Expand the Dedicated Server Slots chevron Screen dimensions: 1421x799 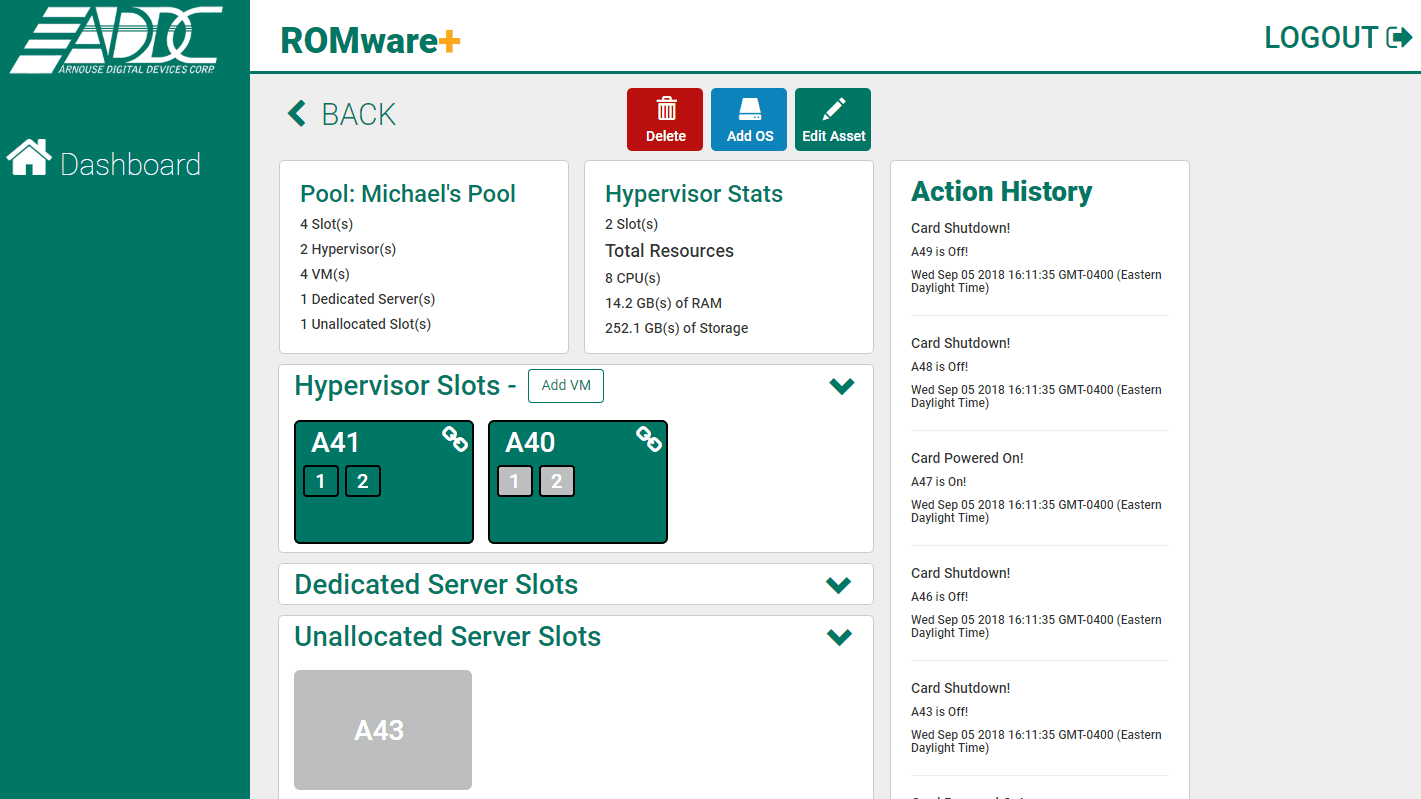(838, 585)
